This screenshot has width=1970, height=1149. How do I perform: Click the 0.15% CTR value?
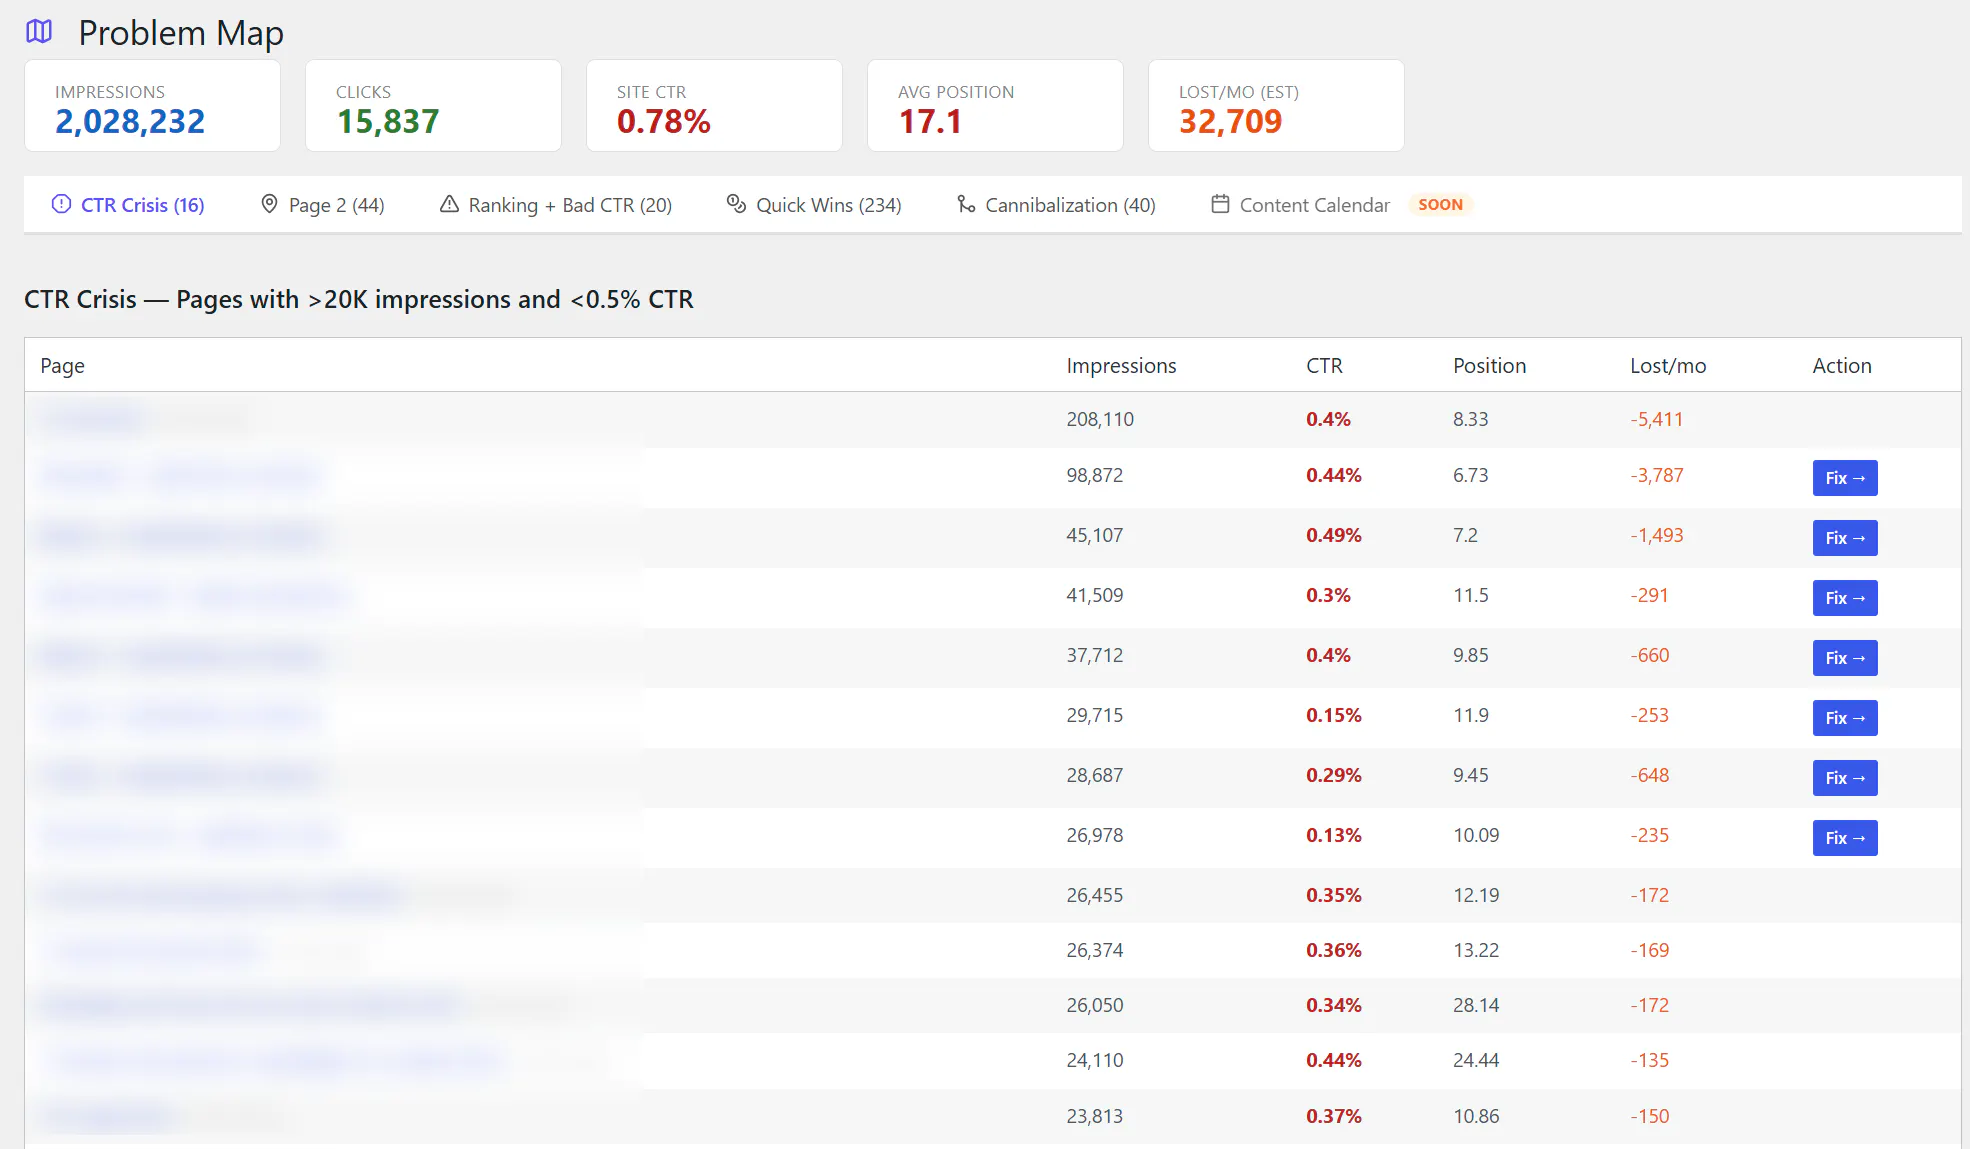(x=1333, y=715)
